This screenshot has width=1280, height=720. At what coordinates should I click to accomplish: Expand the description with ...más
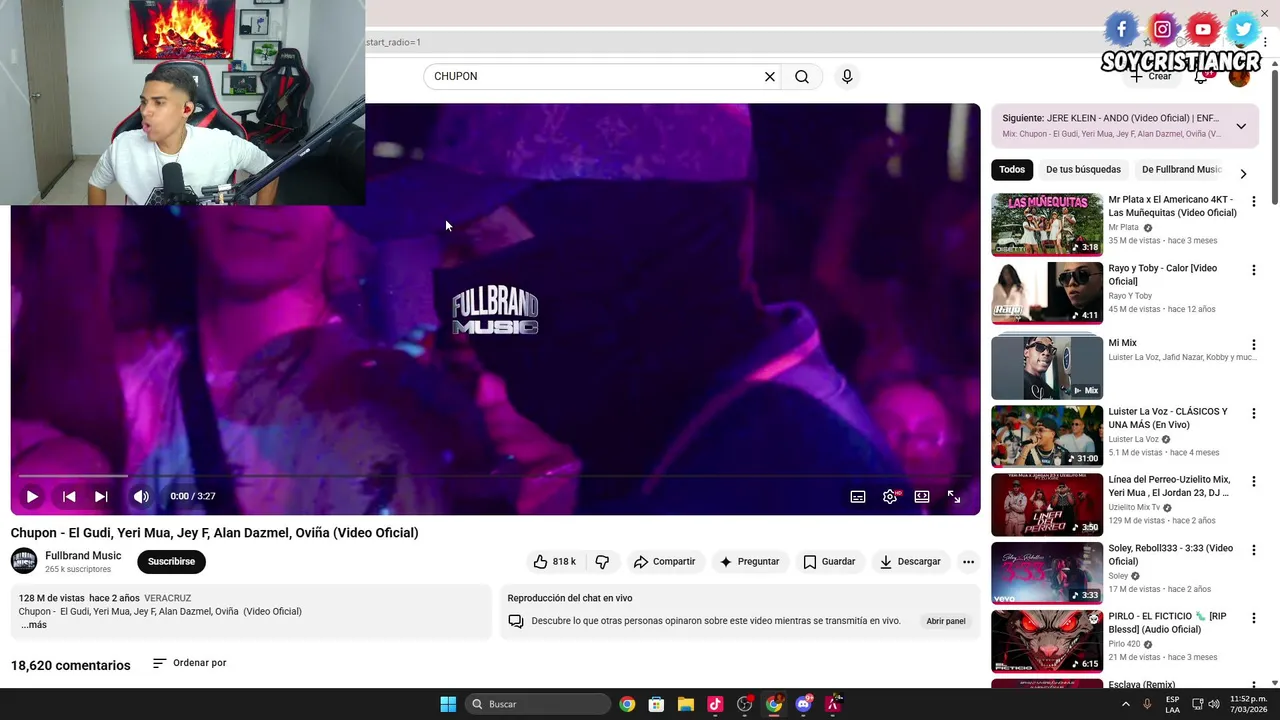pos(33,625)
